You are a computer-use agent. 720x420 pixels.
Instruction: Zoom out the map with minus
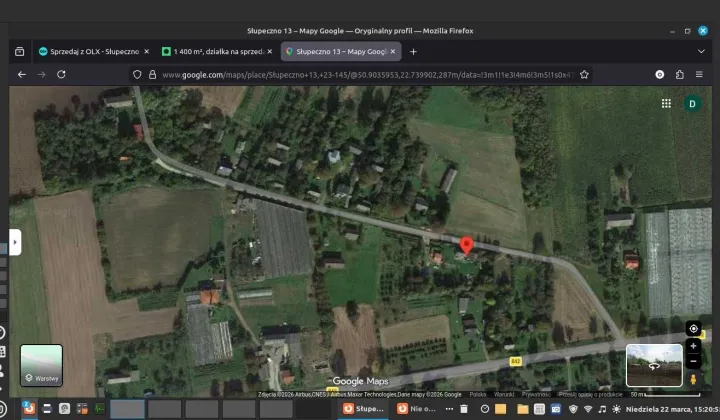[693, 362]
